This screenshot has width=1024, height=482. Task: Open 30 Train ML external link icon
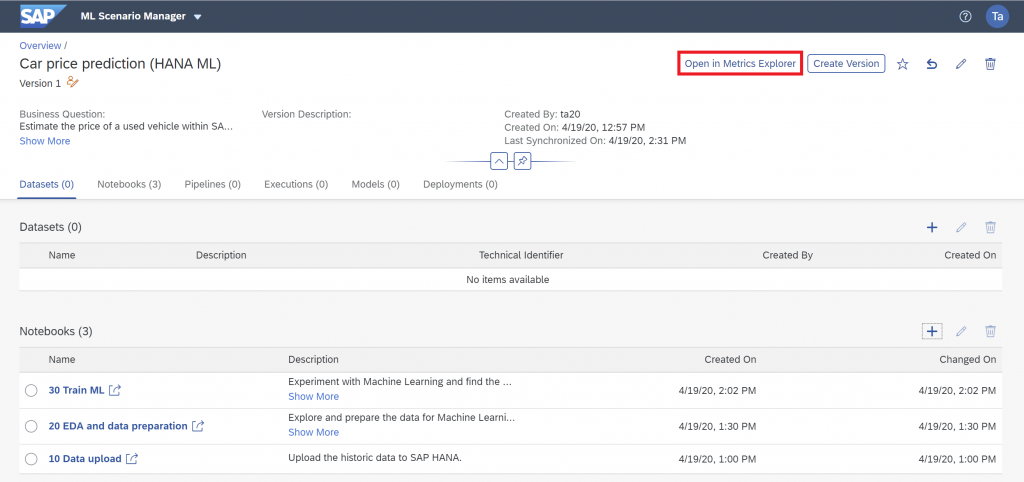point(115,391)
